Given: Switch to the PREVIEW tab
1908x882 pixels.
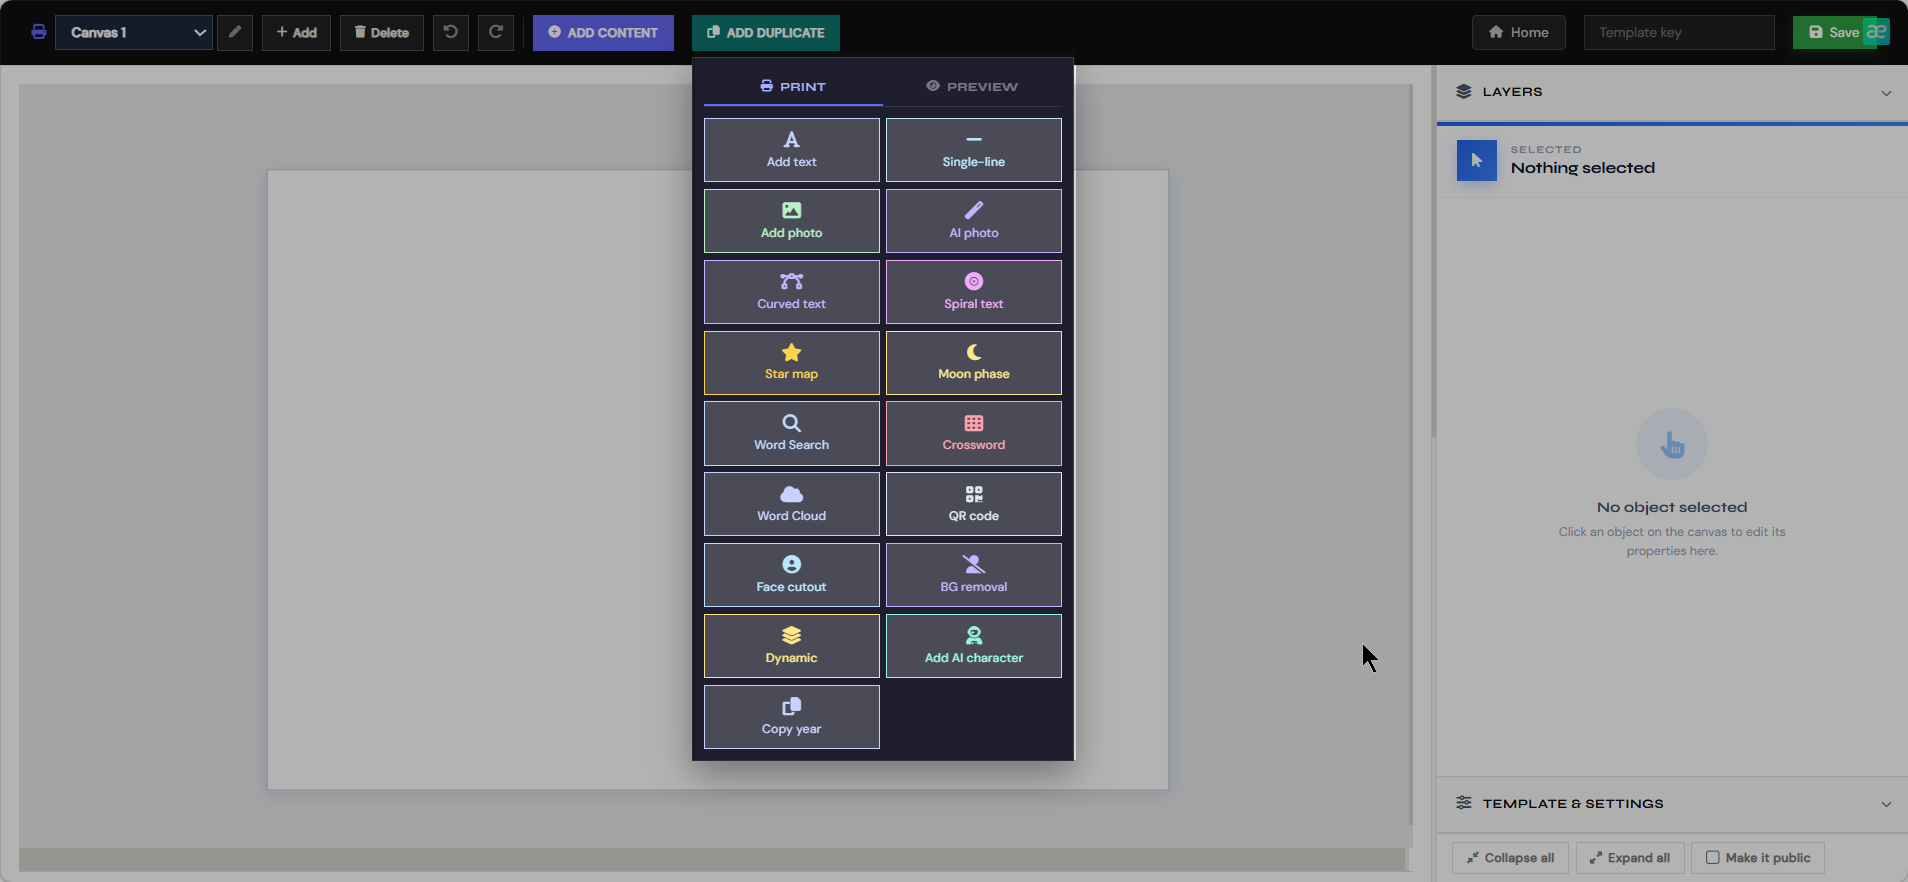Looking at the screenshot, I should click(x=972, y=87).
